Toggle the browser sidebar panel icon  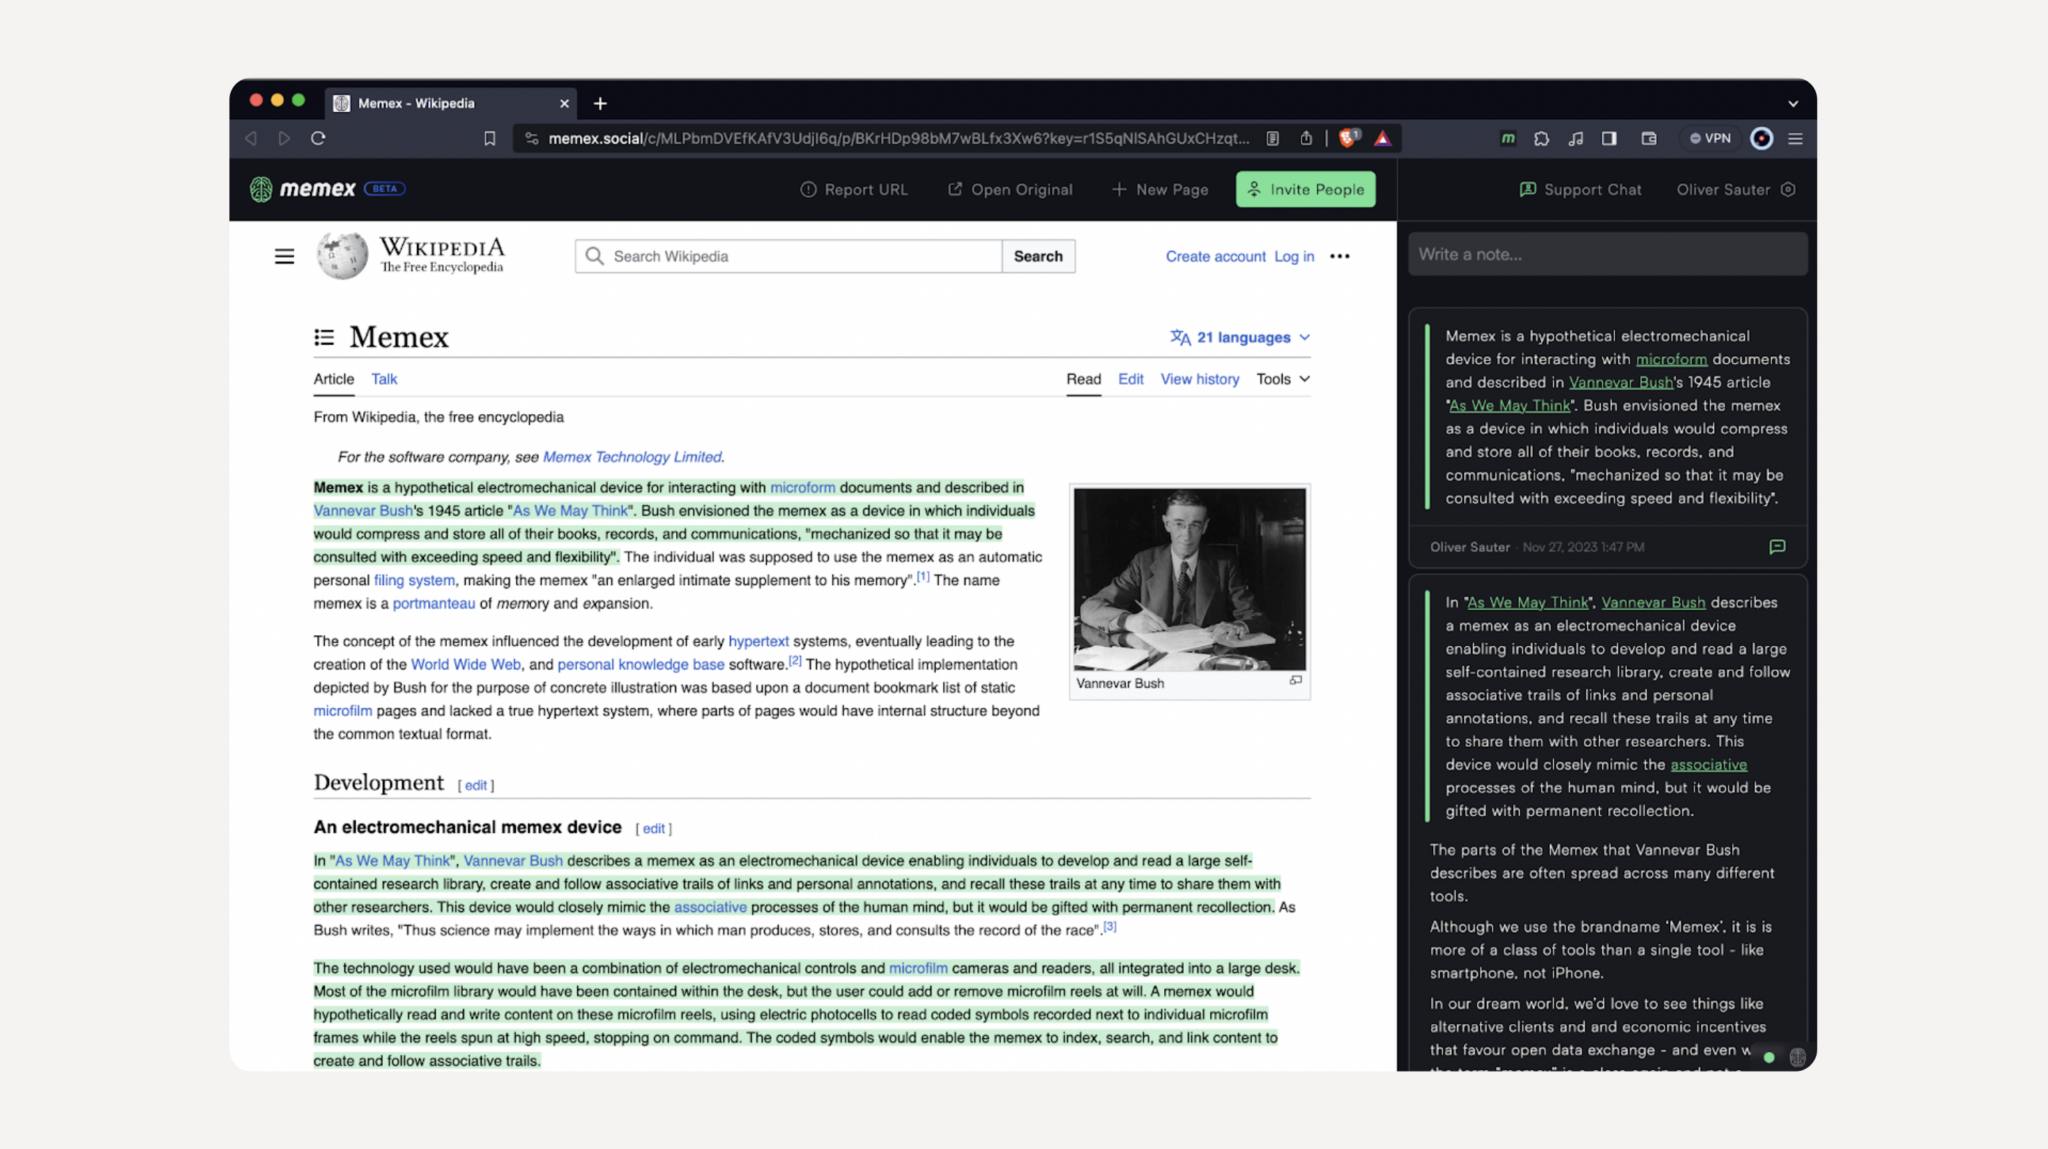coord(1610,138)
